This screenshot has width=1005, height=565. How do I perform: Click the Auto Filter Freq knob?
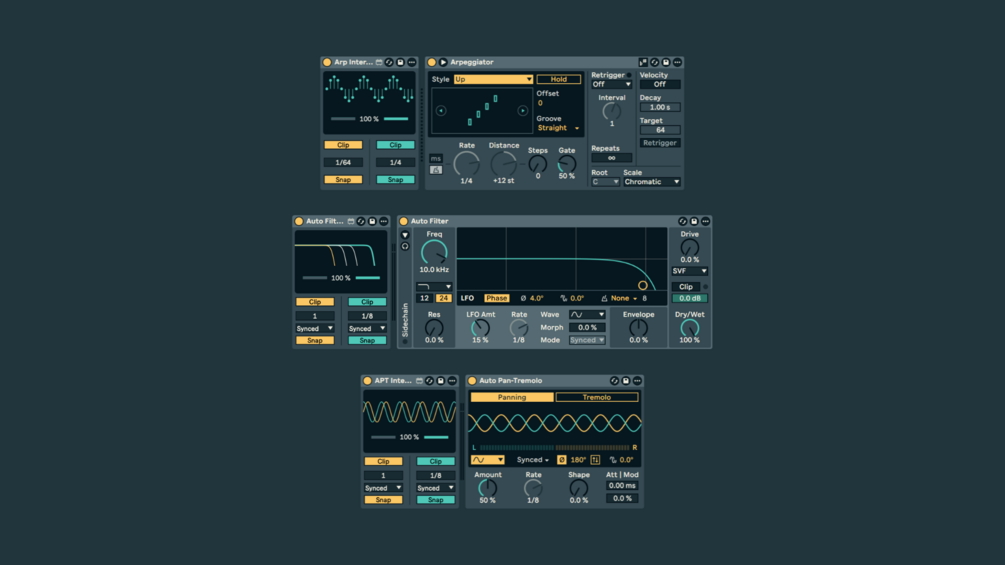[434, 253]
